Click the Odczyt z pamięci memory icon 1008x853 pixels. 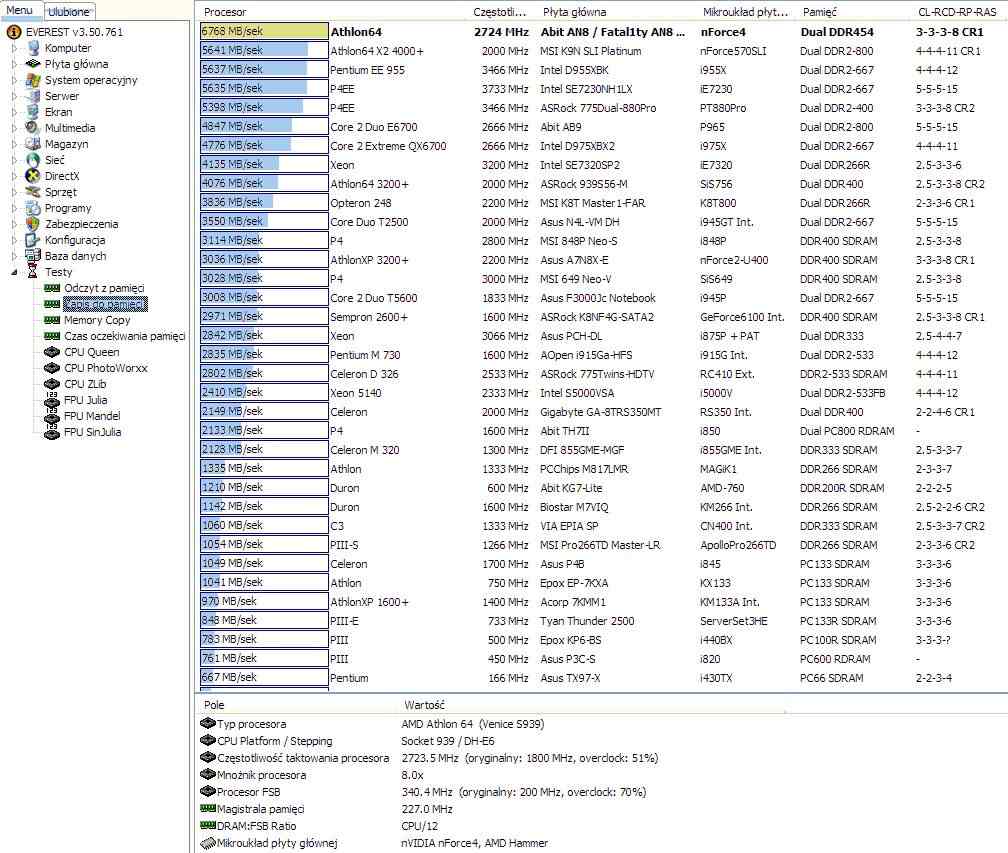(x=52, y=288)
